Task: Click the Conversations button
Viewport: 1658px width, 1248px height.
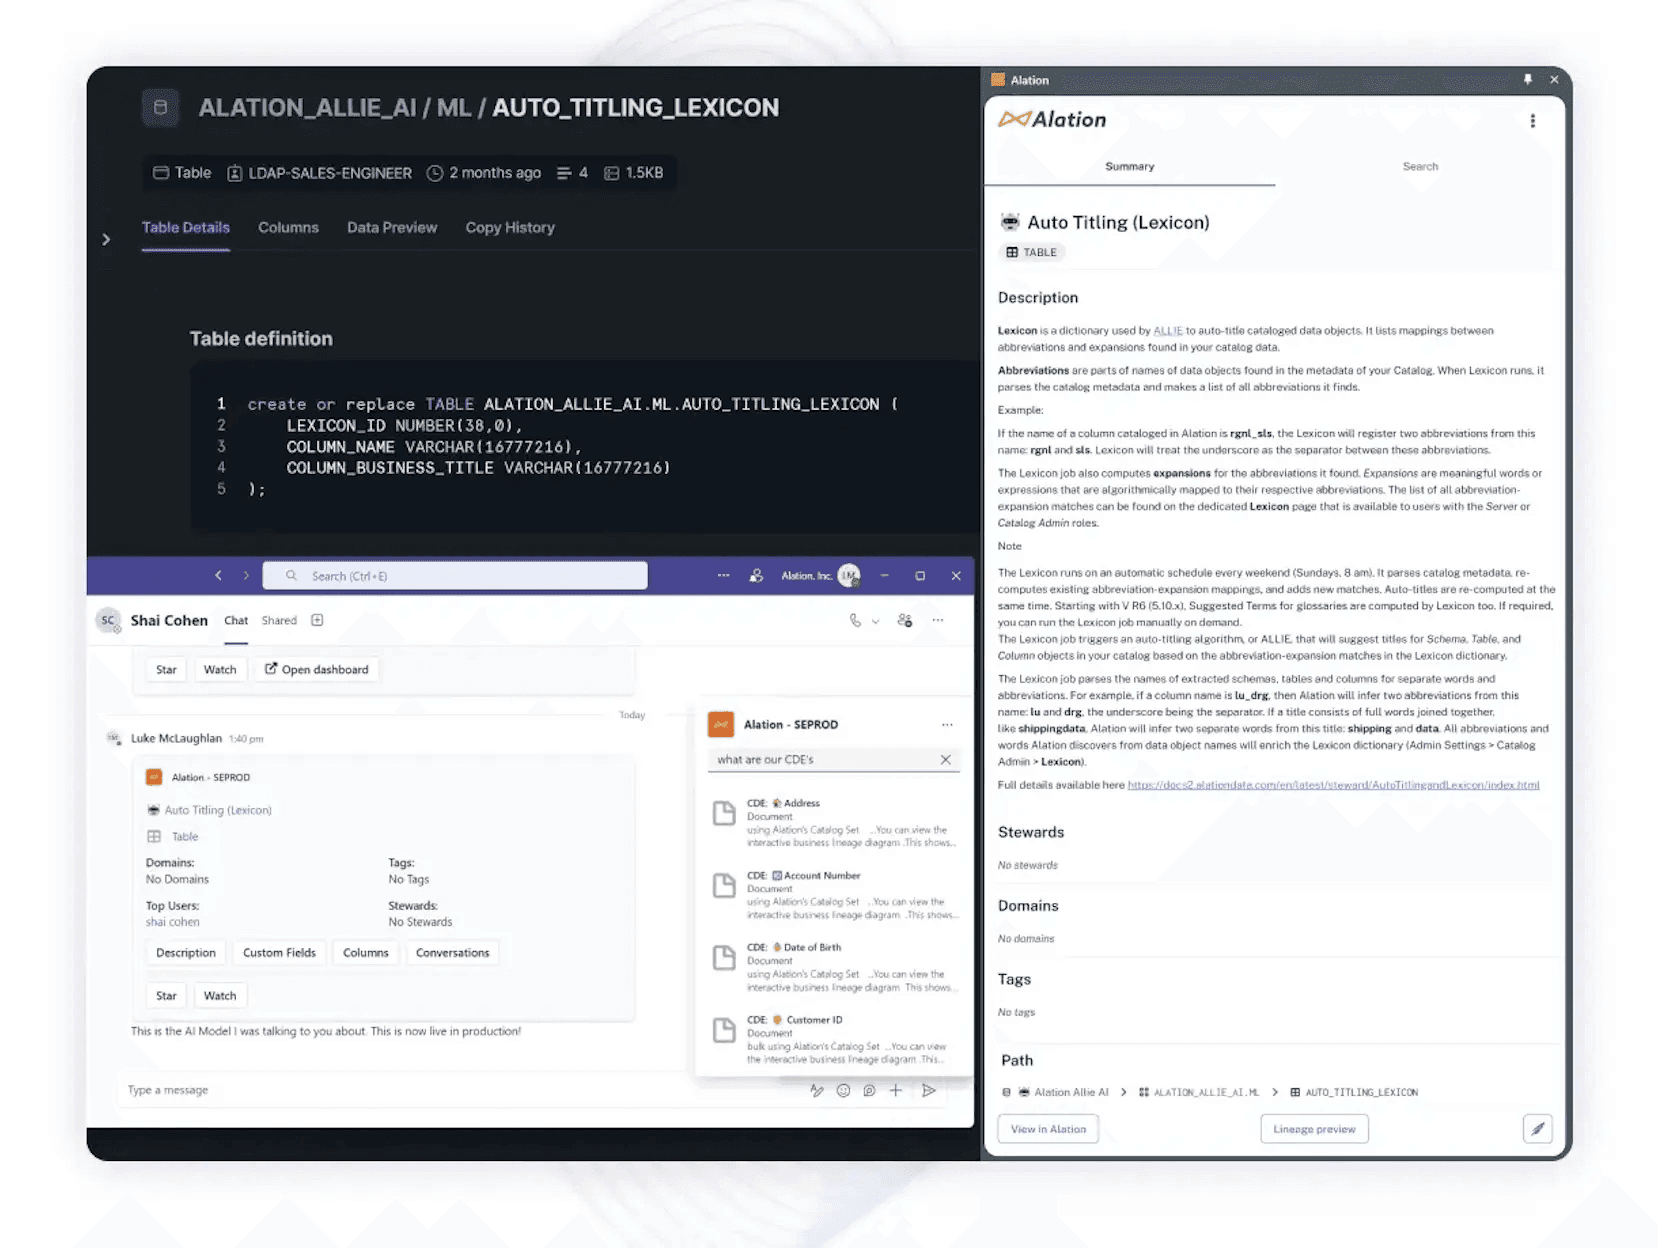Action: (x=453, y=953)
